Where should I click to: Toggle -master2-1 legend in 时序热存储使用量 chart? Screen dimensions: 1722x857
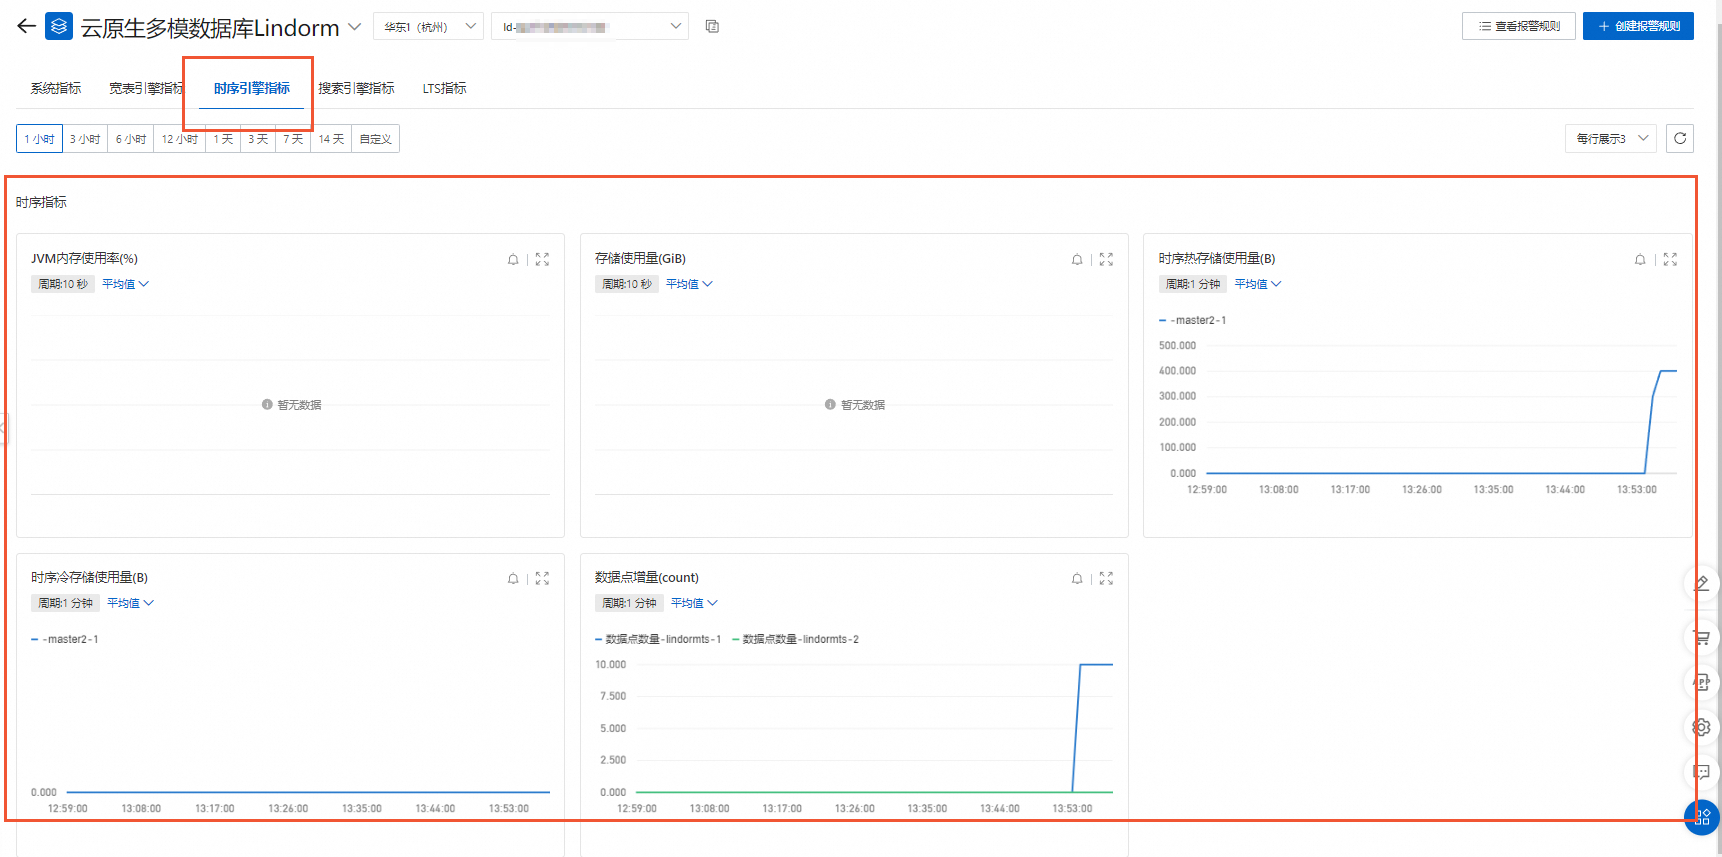coord(1192,320)
